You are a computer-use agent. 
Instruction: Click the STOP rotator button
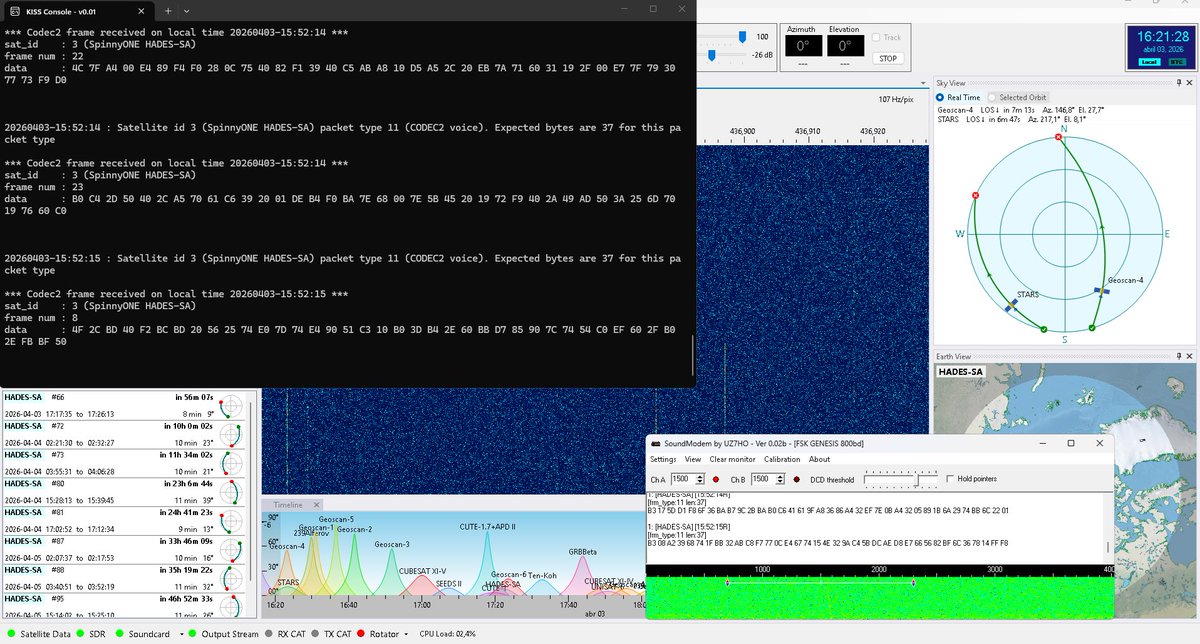pyautogui.click(x=887, y=59)
